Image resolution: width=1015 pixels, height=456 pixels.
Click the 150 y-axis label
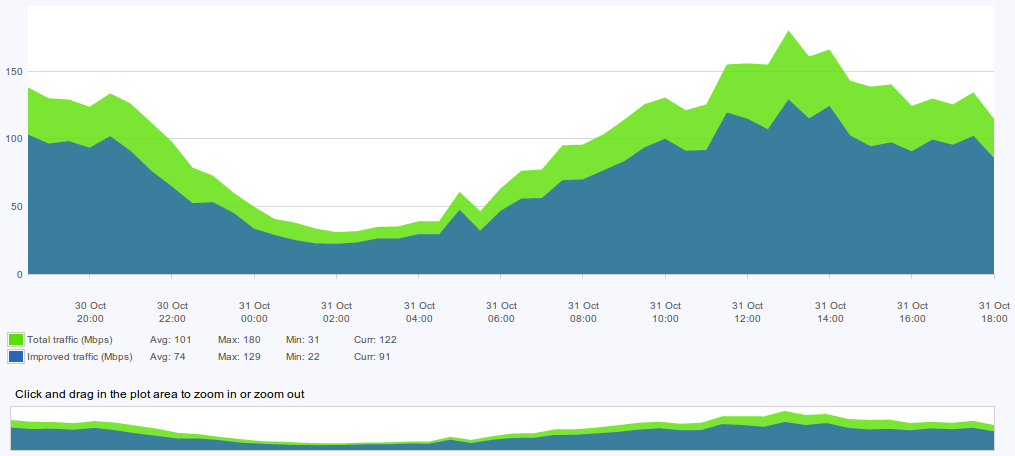click(x=15, y=71)
